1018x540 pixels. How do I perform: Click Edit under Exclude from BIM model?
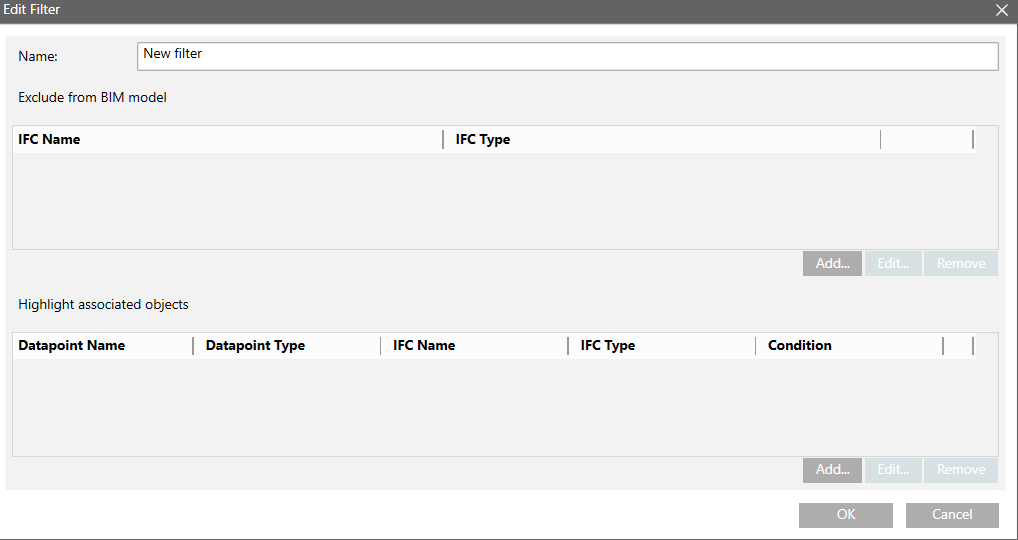pos(893,264)
